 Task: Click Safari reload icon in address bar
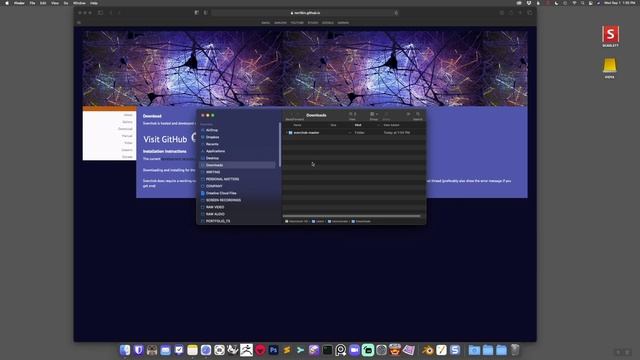tap(396, 13)
